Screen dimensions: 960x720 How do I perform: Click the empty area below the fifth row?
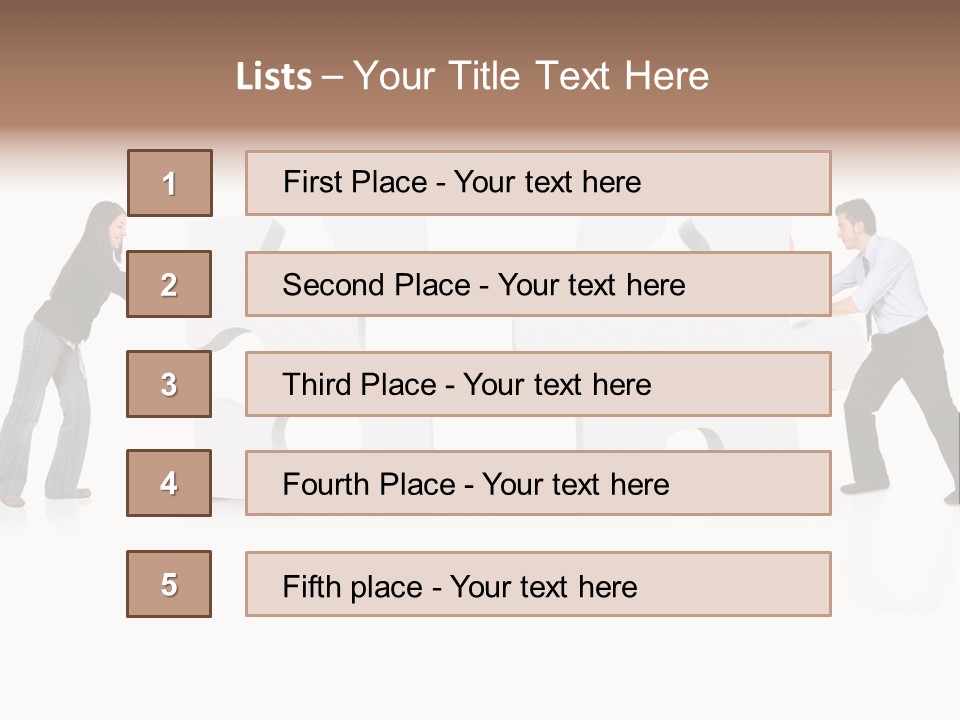click(480, 665)
